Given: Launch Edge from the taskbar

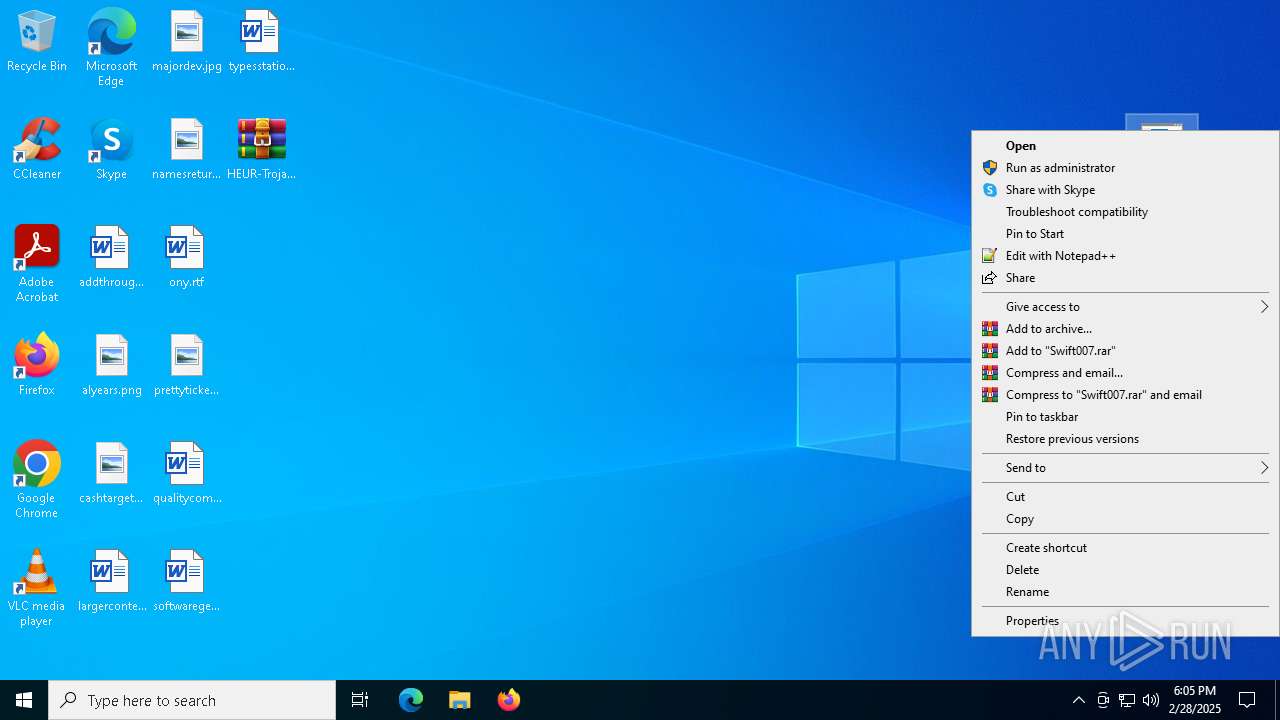Looking at the screenshot, I should pyautogui.click(x=411, y=700).
